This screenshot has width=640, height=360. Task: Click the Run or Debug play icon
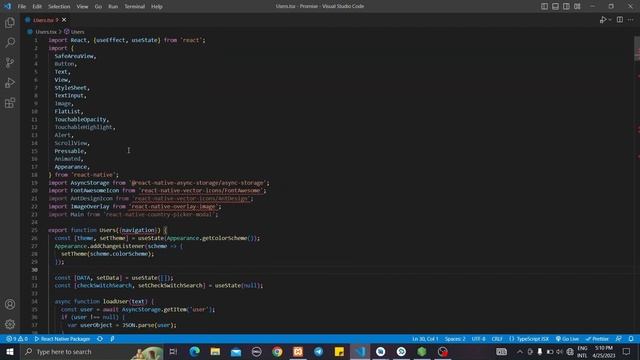[603, 20]
